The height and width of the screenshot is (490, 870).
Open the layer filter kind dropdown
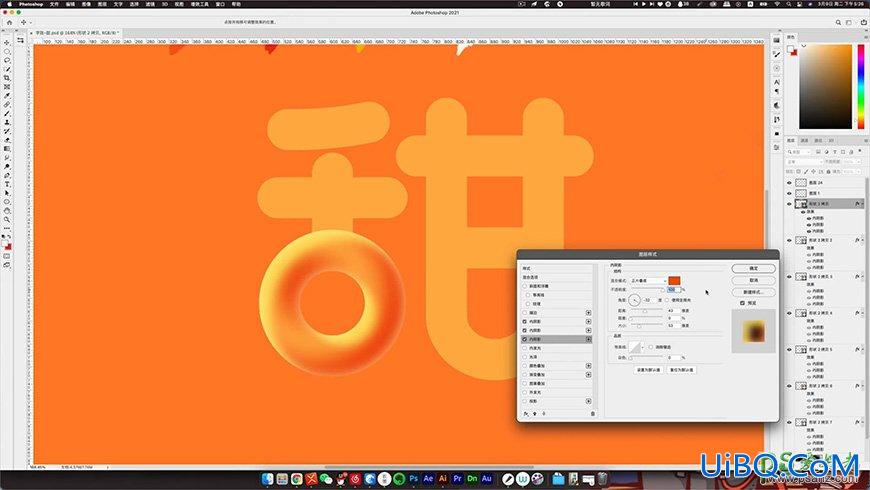pos(798,152)
